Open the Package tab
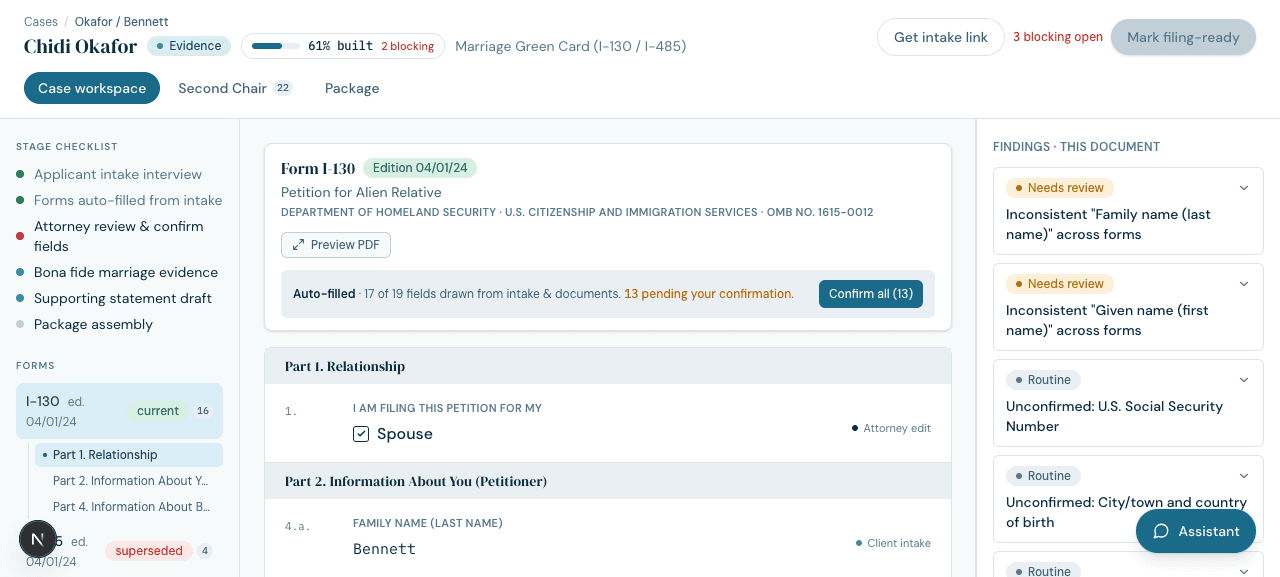This screenshot has width=1280, height=577. [352, 88]
